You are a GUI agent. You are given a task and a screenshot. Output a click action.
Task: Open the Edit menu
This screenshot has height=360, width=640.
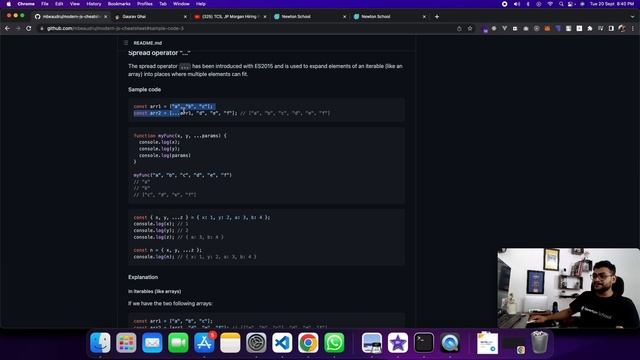click(x=59, y=4)
